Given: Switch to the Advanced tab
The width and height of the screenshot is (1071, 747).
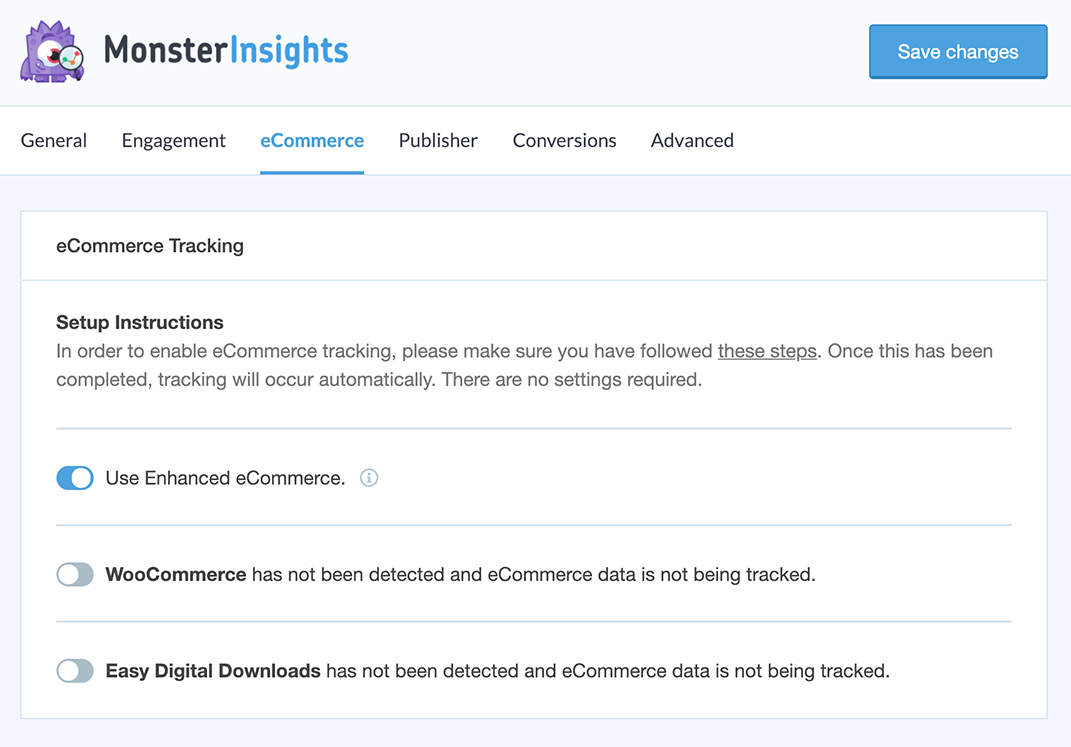Looking at the screenshot, I should click(x=692, y=141).
